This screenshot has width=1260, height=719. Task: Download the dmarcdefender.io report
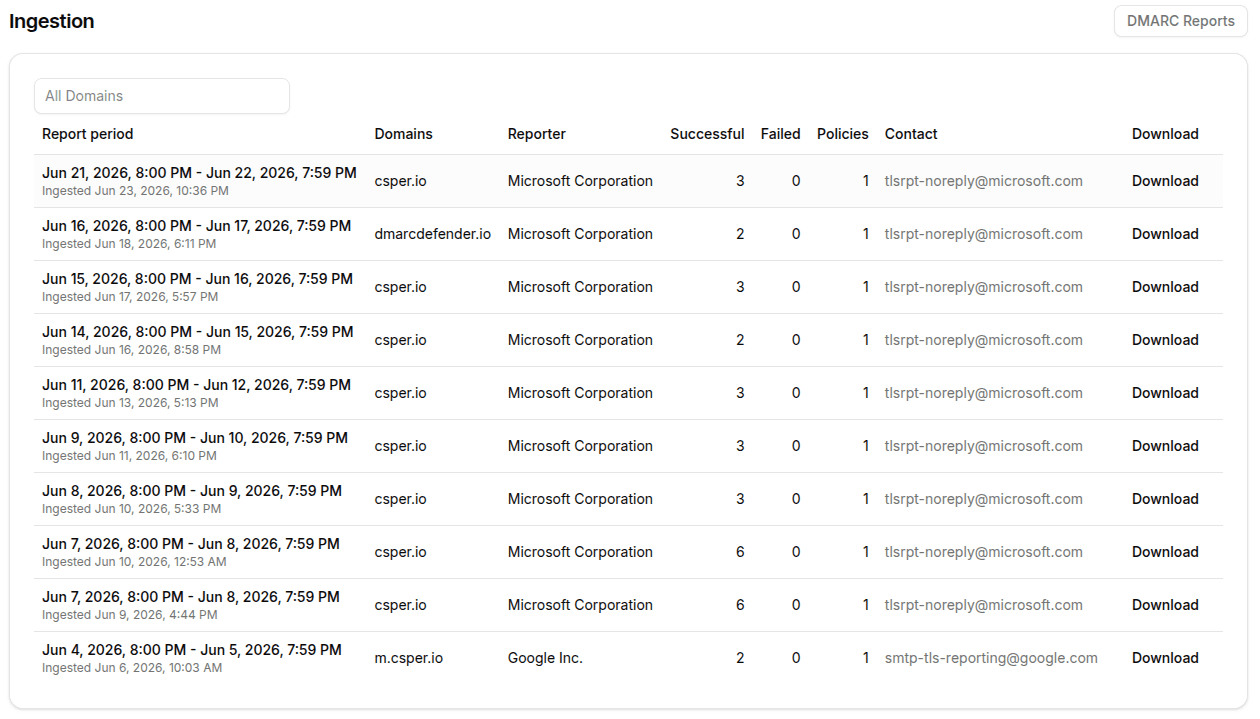[x=1165, y=234]
